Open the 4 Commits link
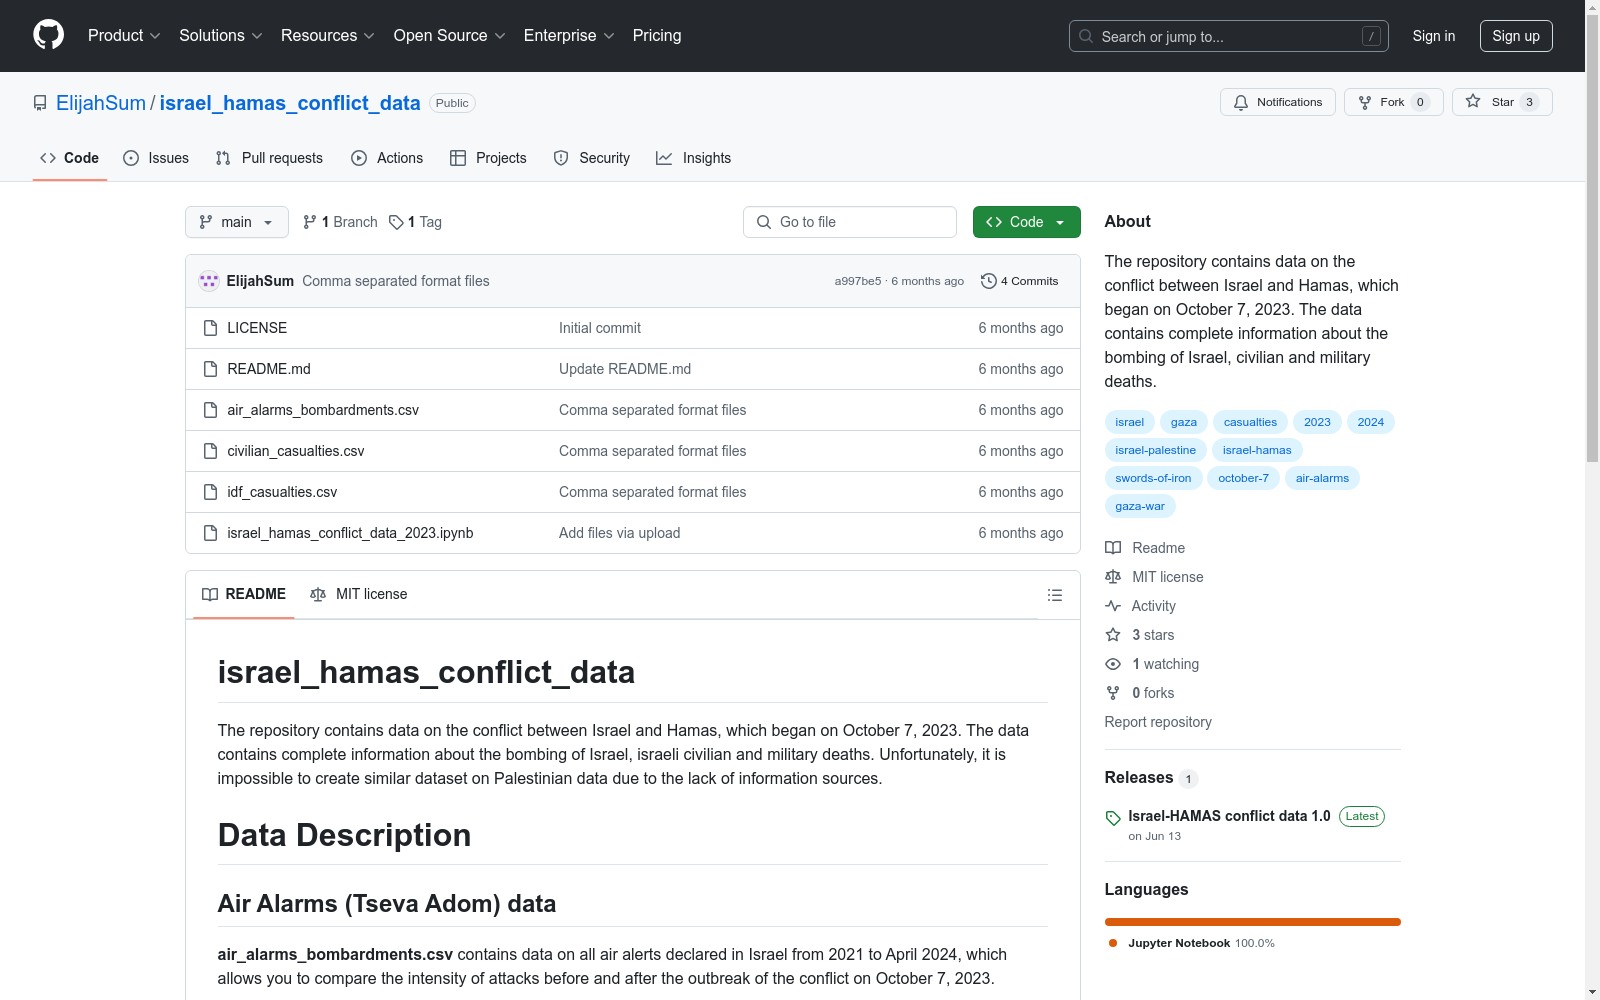Image resolution: width=1600 pixels, height=1000 pixels. pos(1020,281)
